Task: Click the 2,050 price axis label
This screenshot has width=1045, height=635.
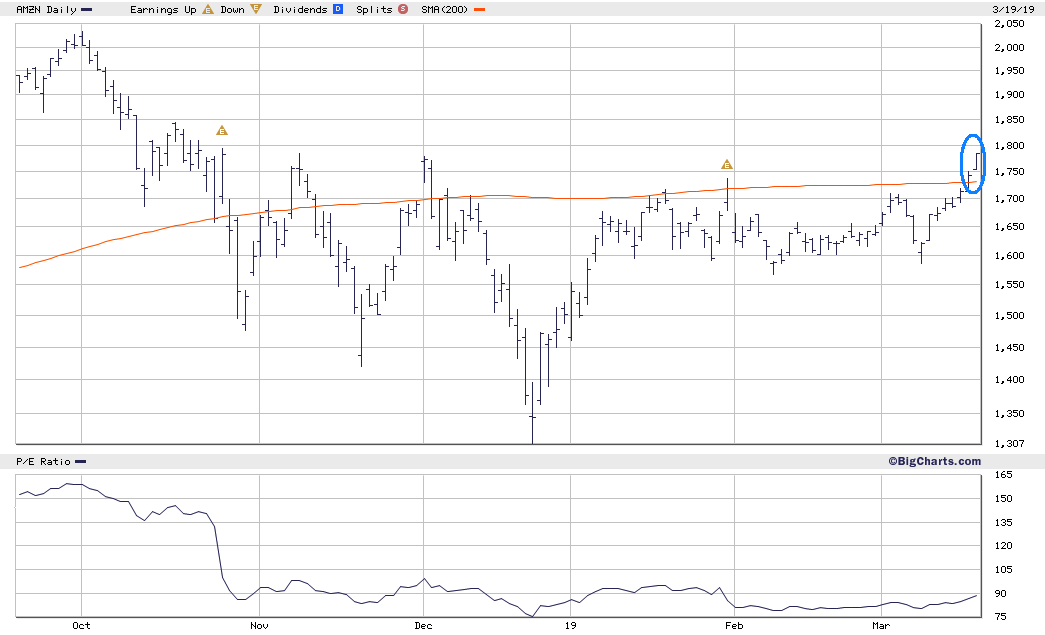Action: pos(1009,23)
